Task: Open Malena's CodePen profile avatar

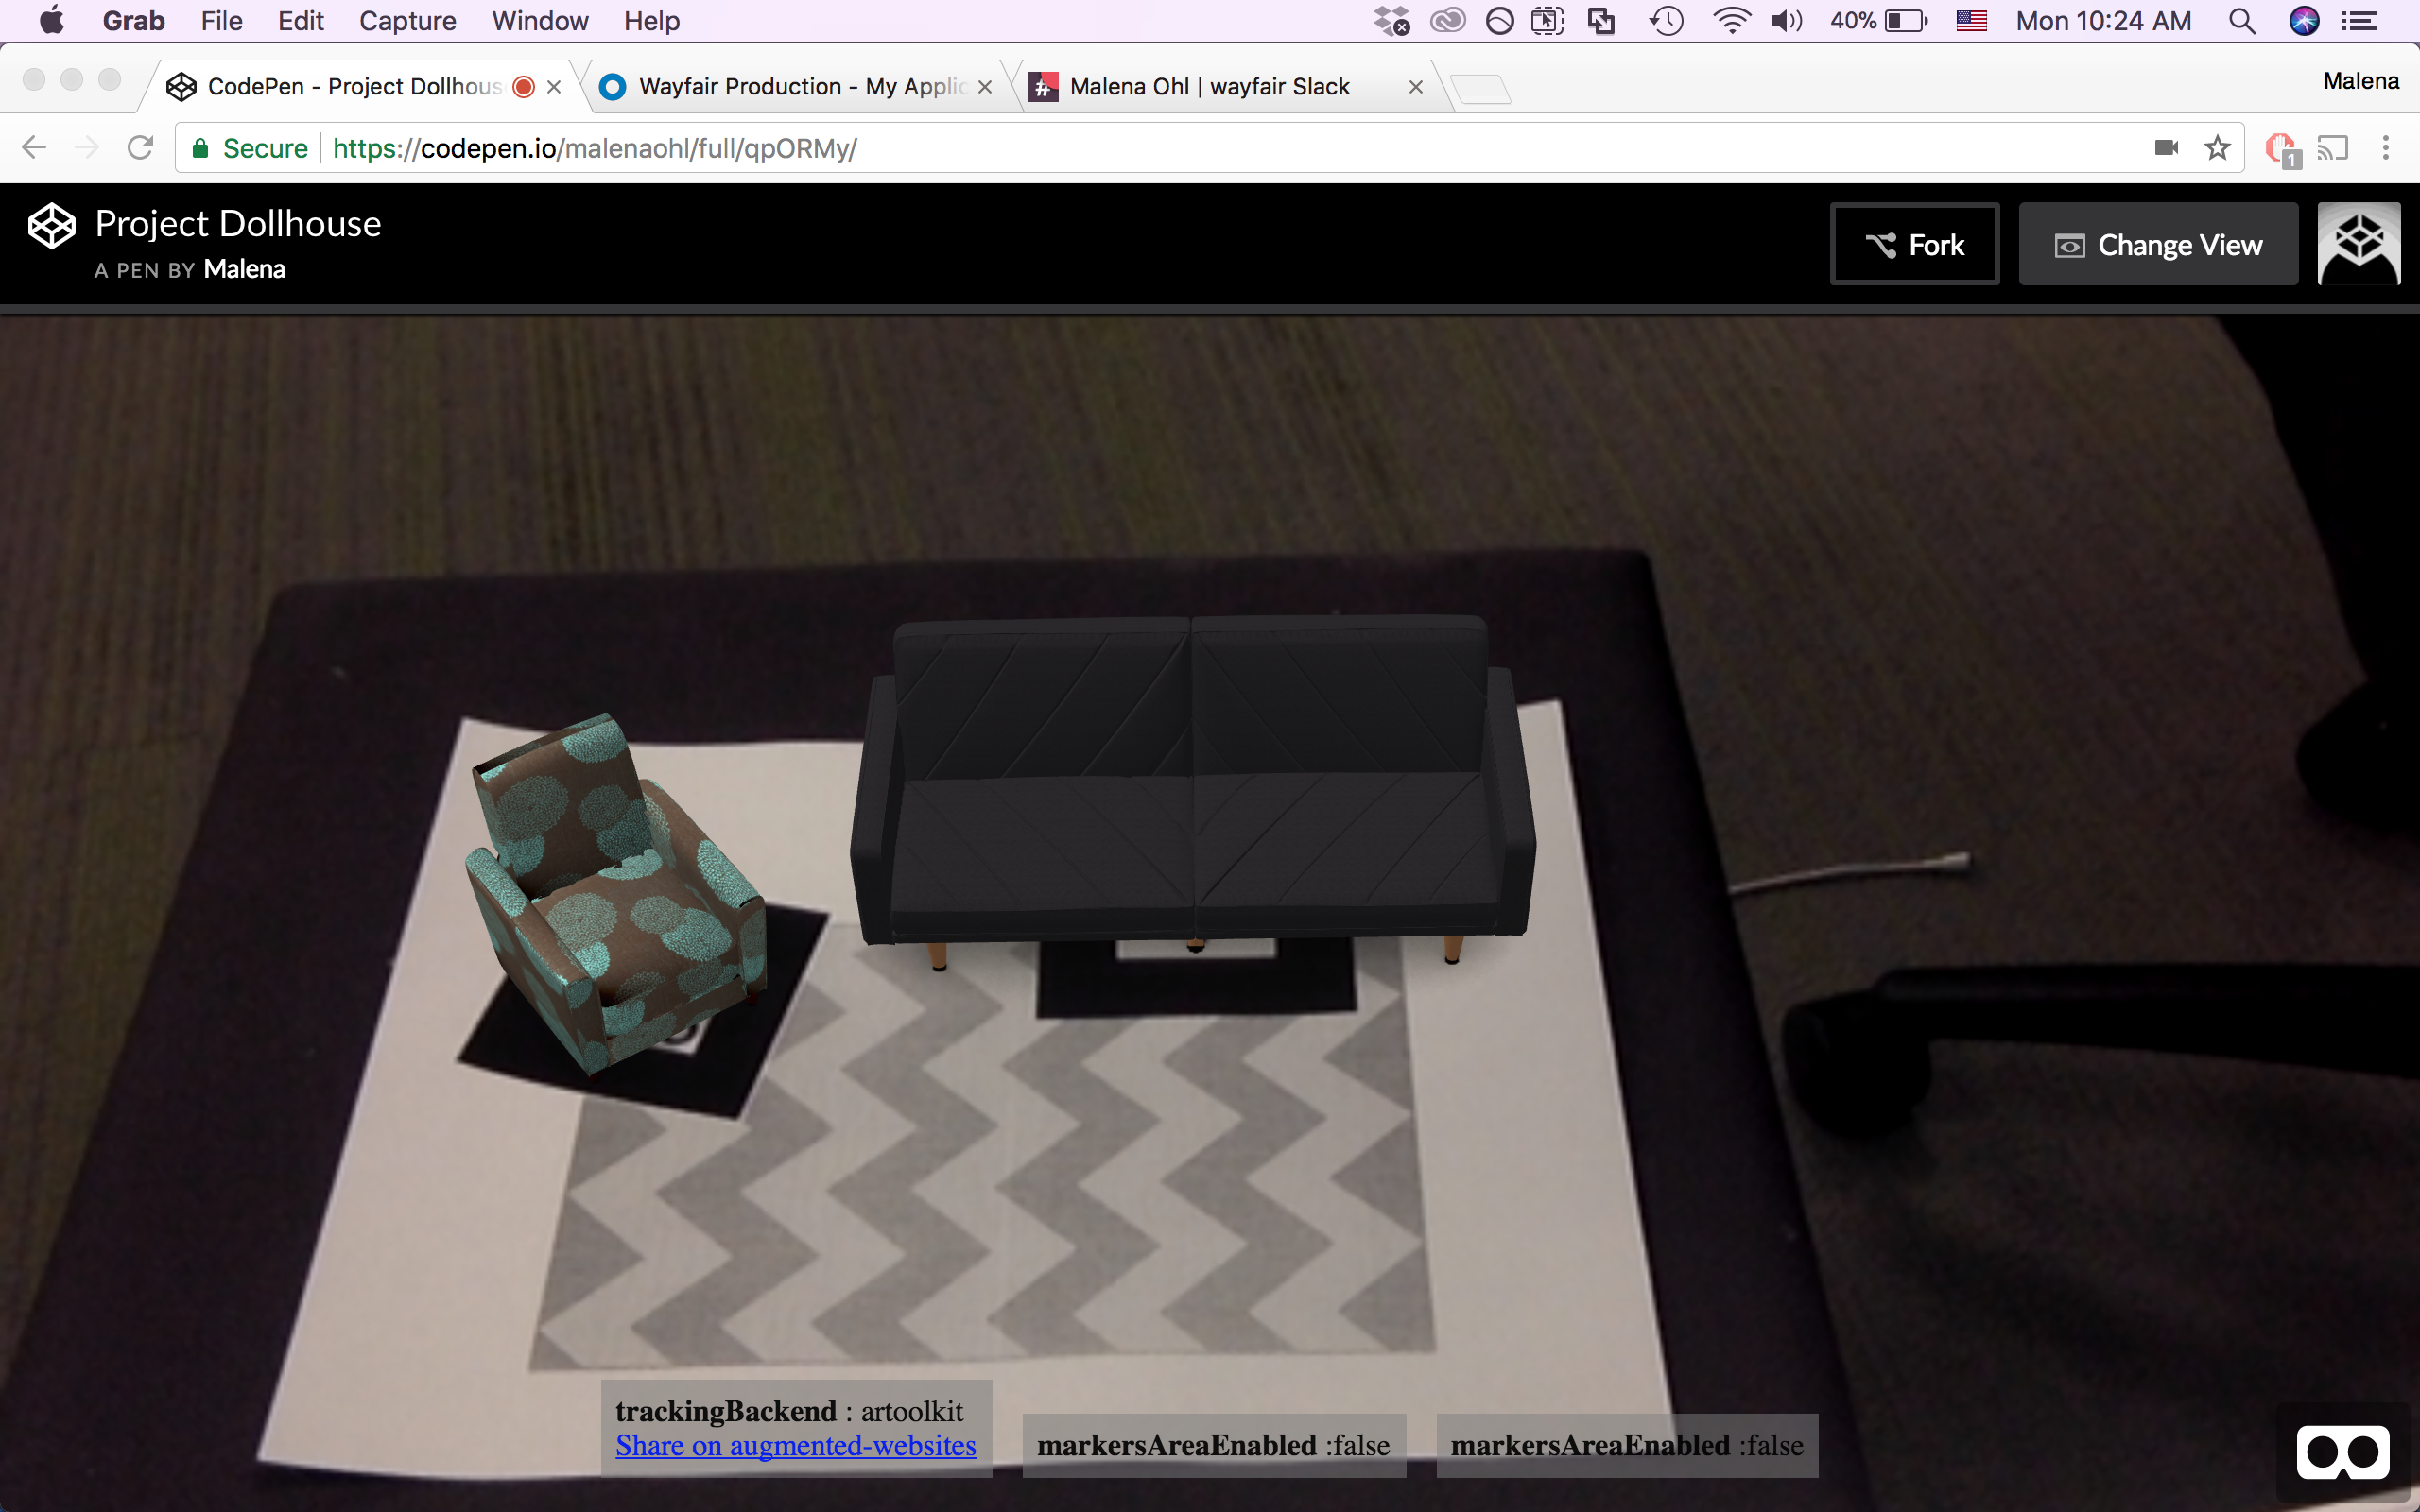Action: click(x=2358, y=244)
